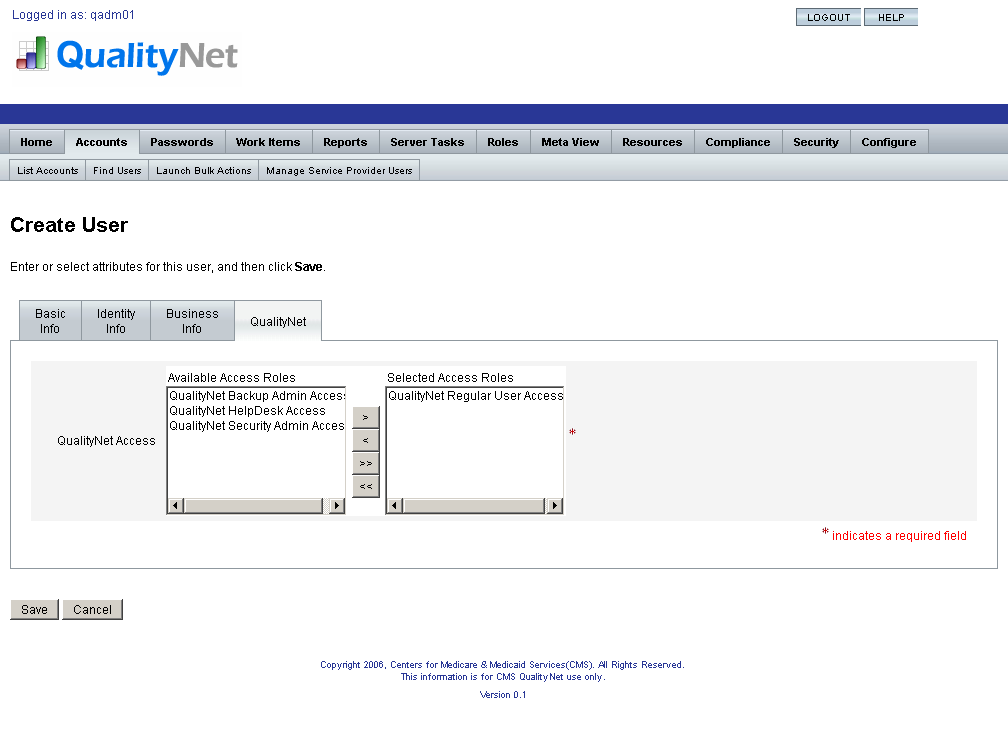Click 'indicates a required field' note
The height and width of the screenshot is (731, 1008).
pyautogui.click(x=899, y=536)
